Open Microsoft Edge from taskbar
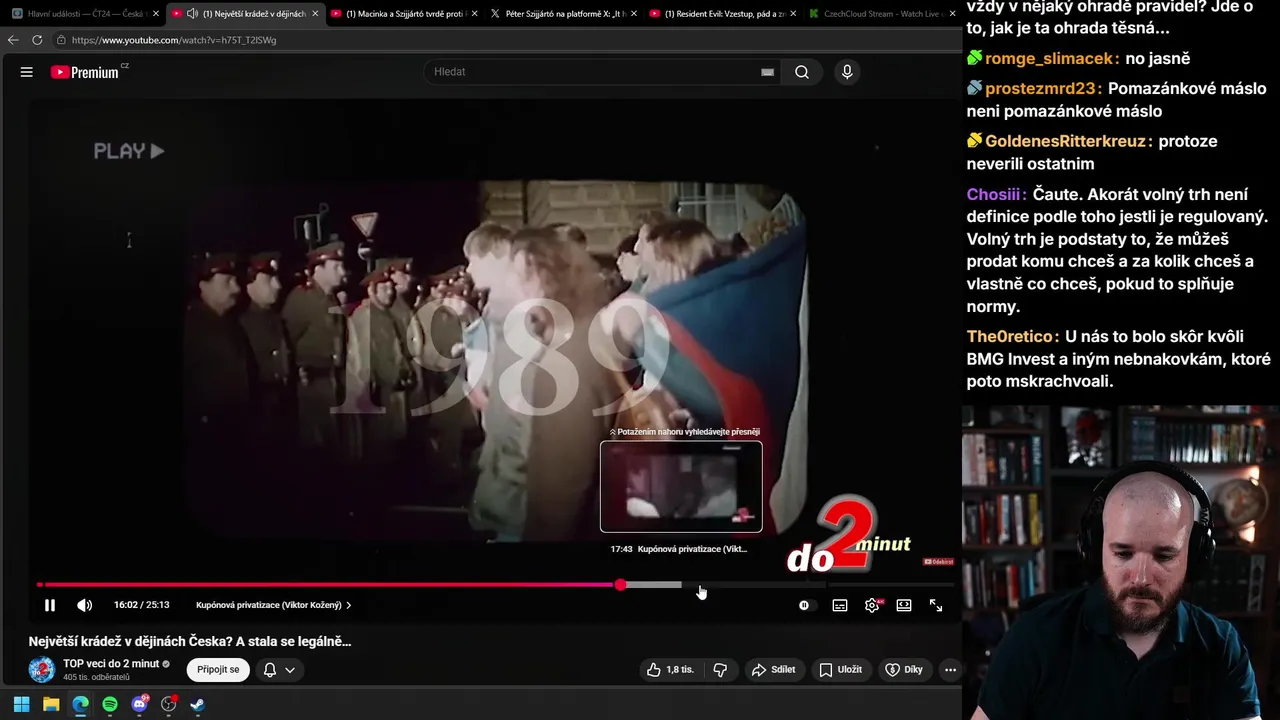Viewport: 1280px width, 720px height. pyautogui.click(x=80, y=704)
